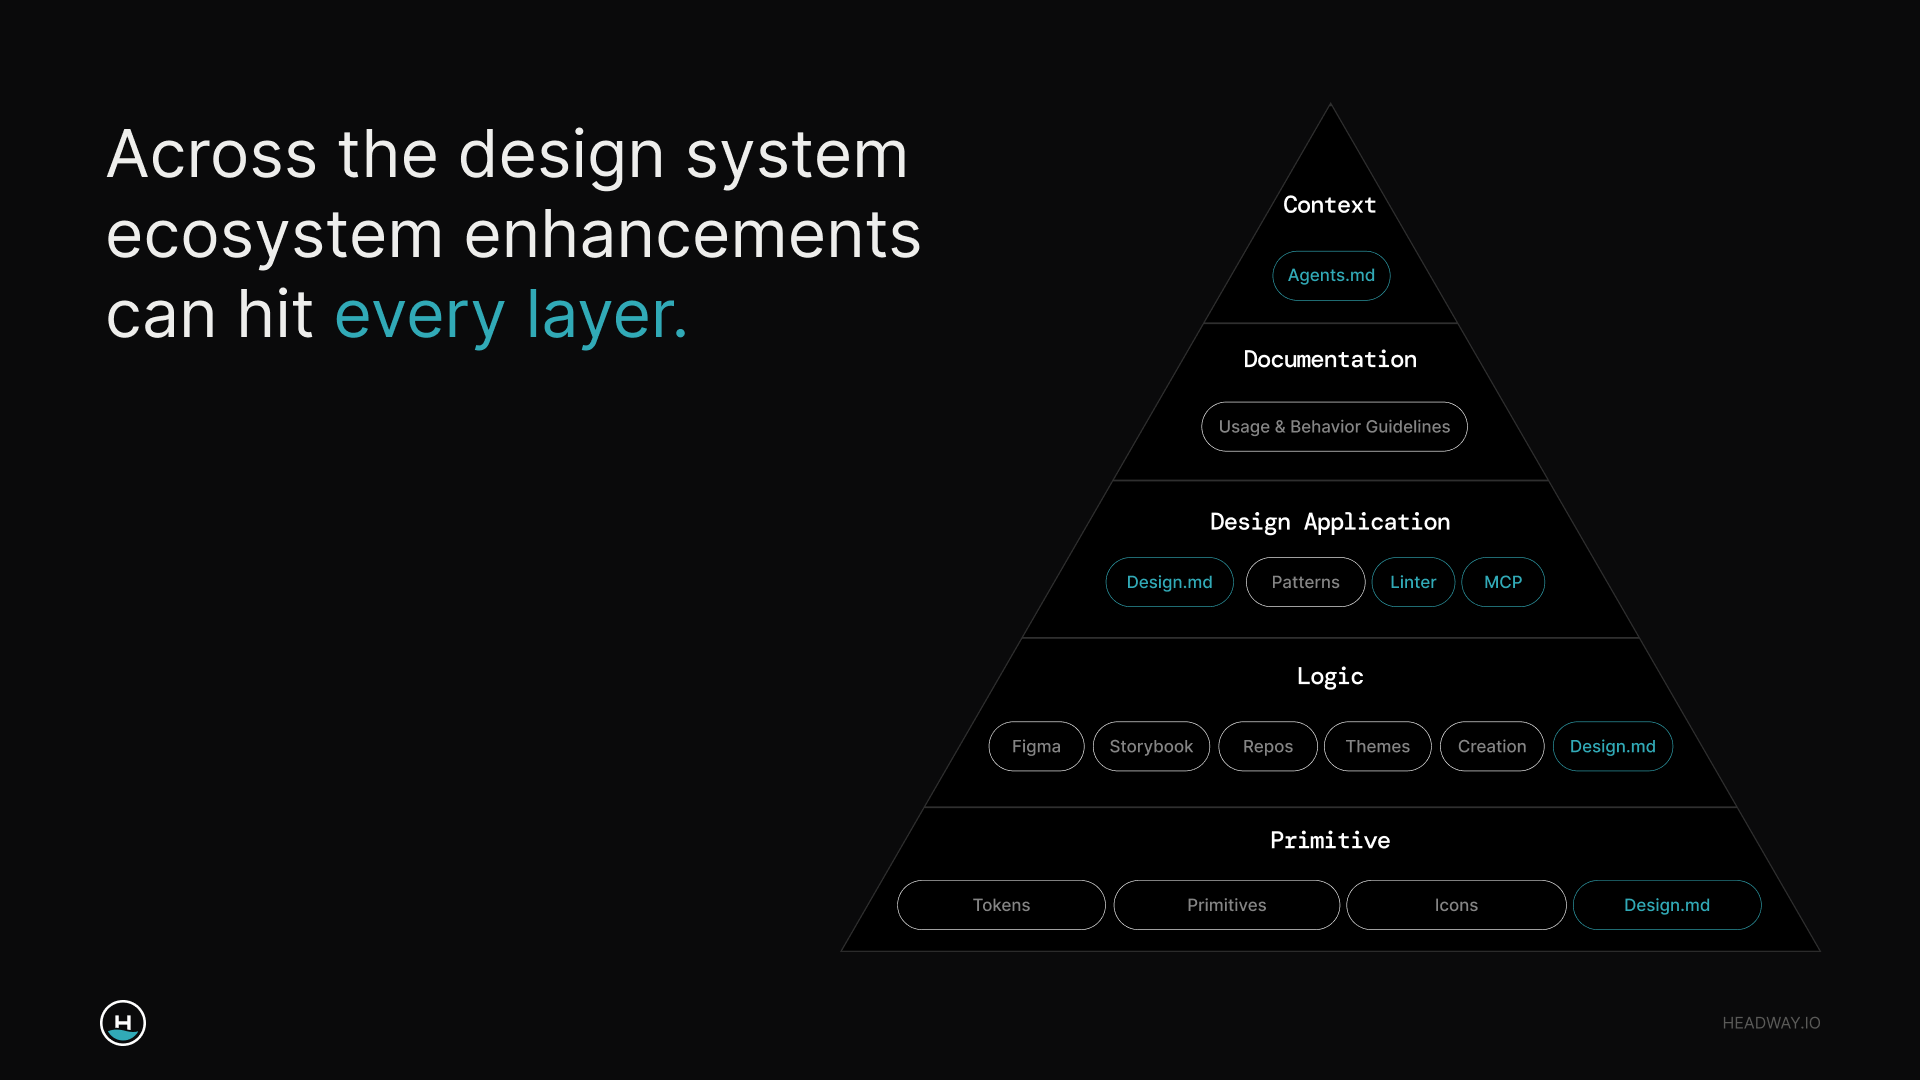Select the Repos pill
The image size is (1920, 1080).
1268,746
